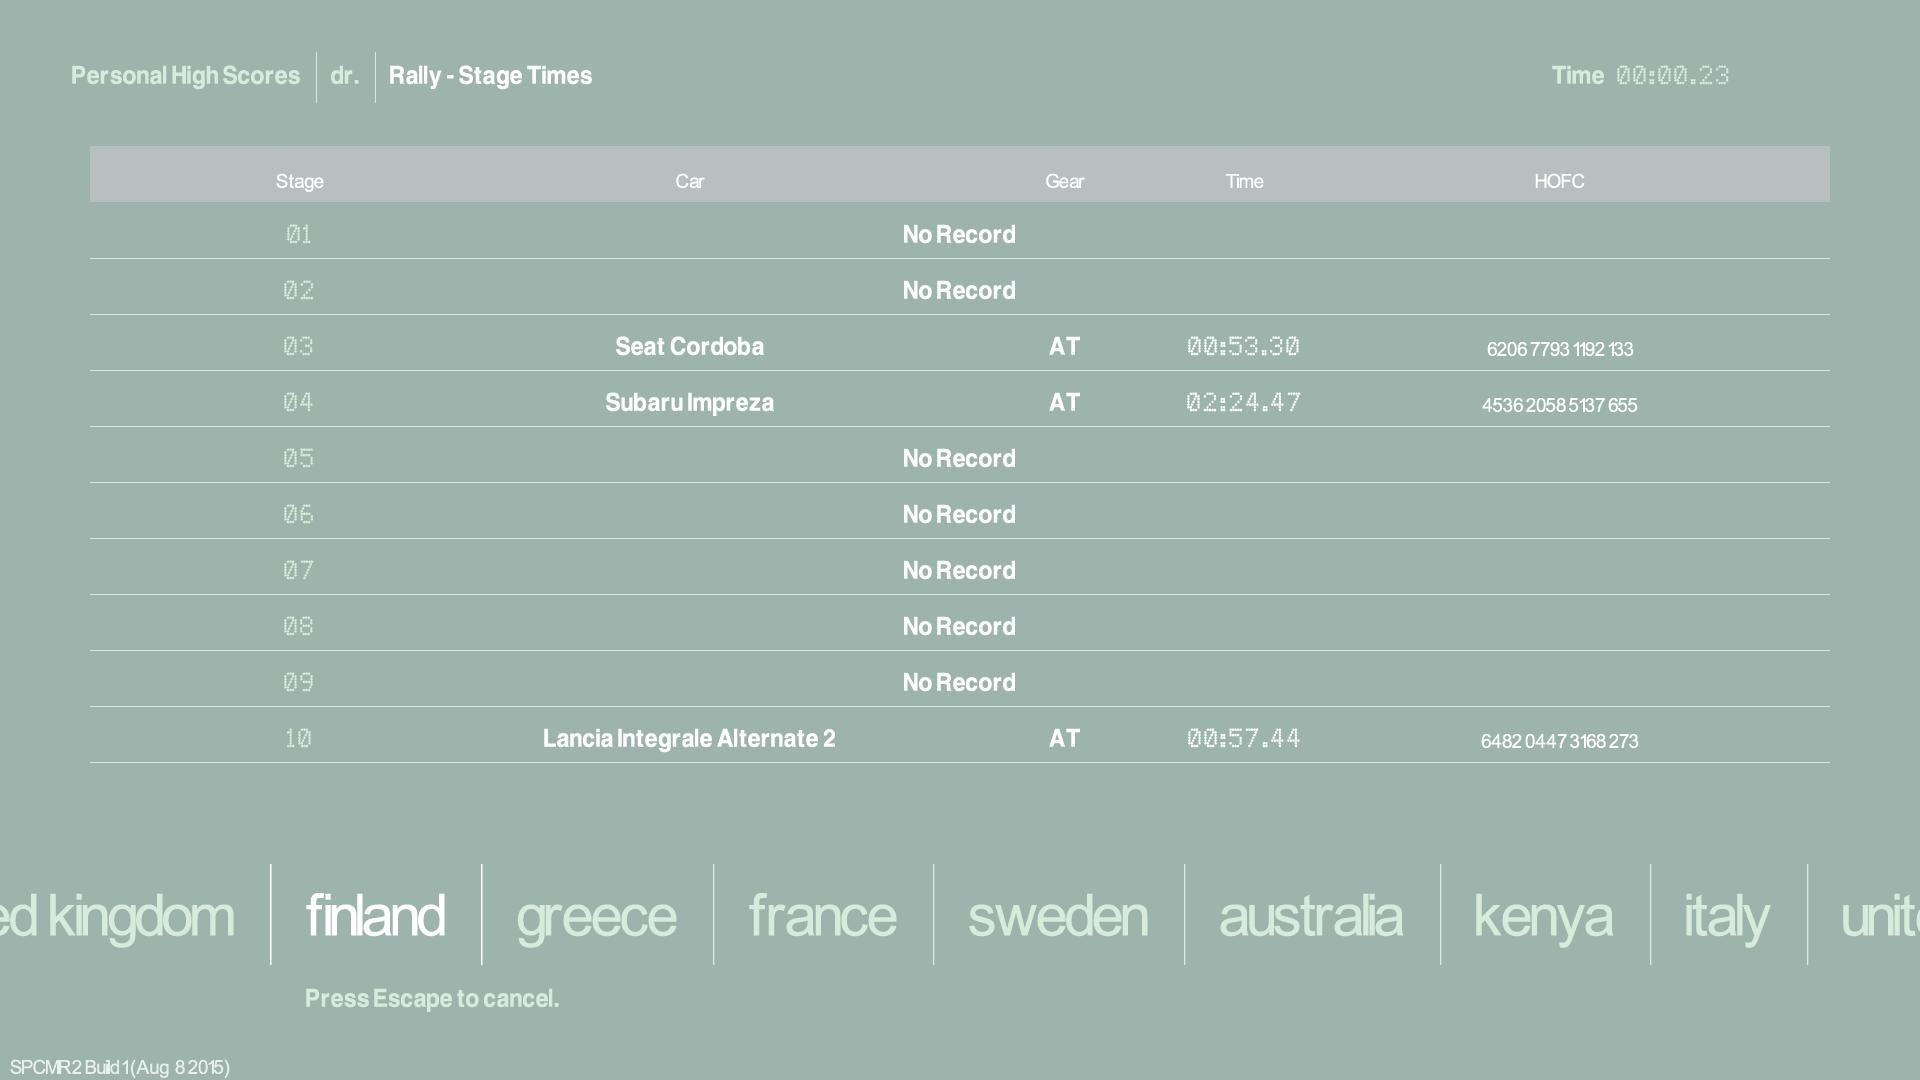
Task: Open the australia country tab
Action: point(1310,916)
